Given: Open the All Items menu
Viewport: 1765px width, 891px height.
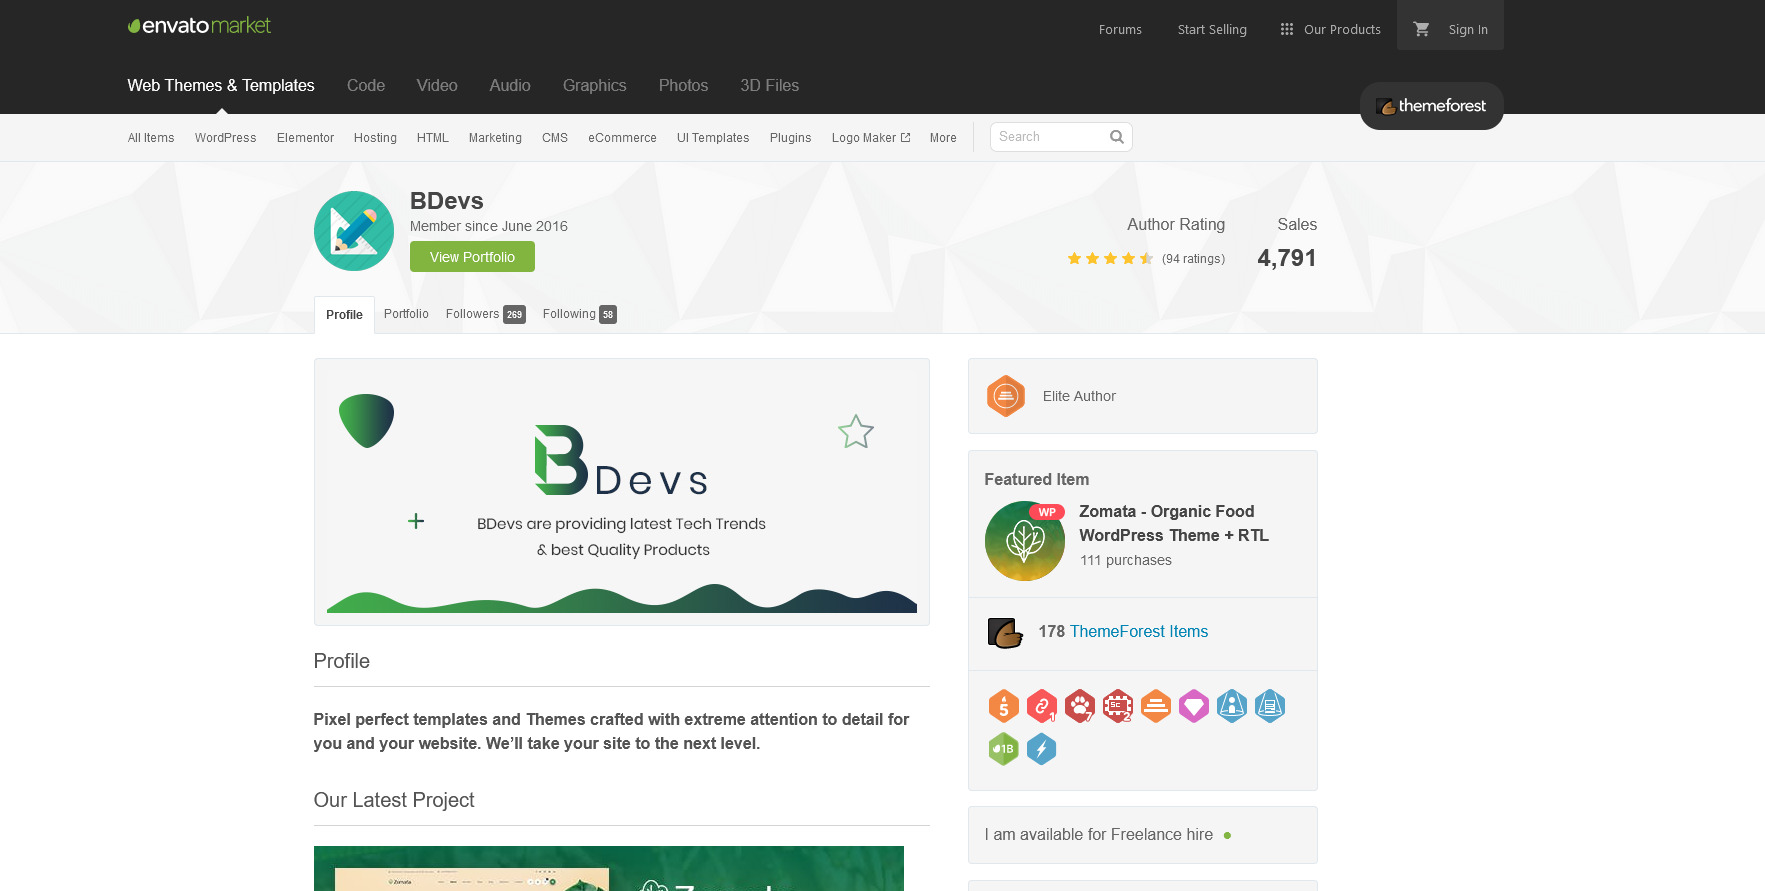Looking at the screenshot, I should coord(151,138).
